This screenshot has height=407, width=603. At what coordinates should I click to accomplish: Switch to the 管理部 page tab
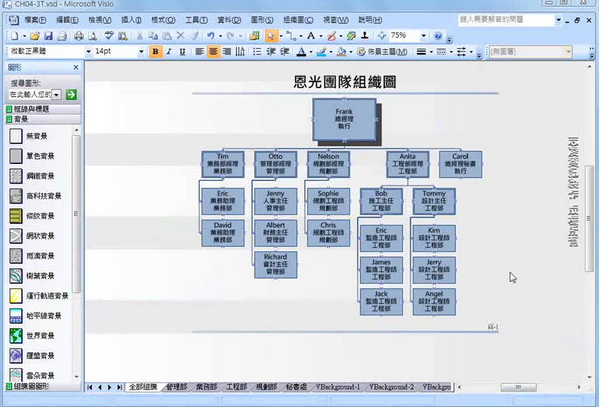click(x=177, y=386)
